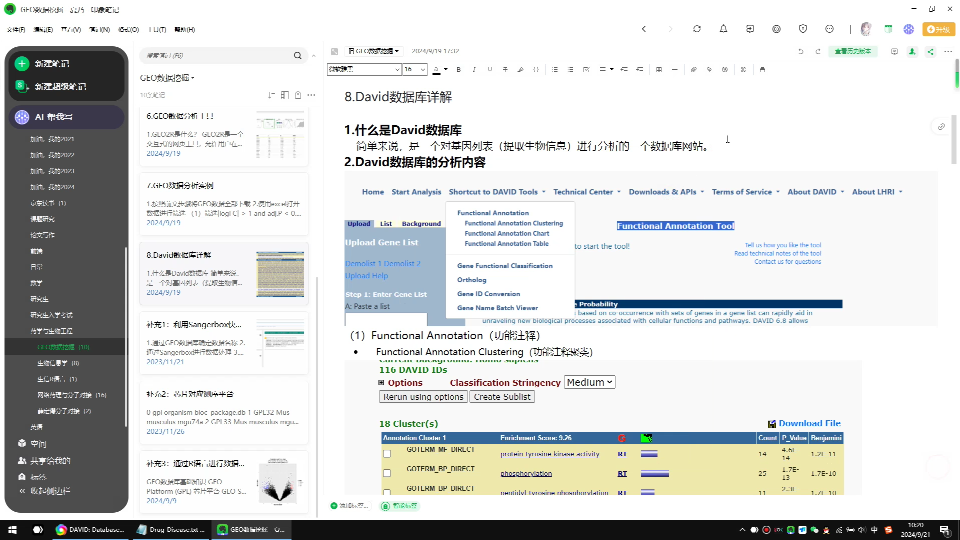Click the orange upgrade button
The width and height of the screenshot is (960, 540).
(939, 29)
